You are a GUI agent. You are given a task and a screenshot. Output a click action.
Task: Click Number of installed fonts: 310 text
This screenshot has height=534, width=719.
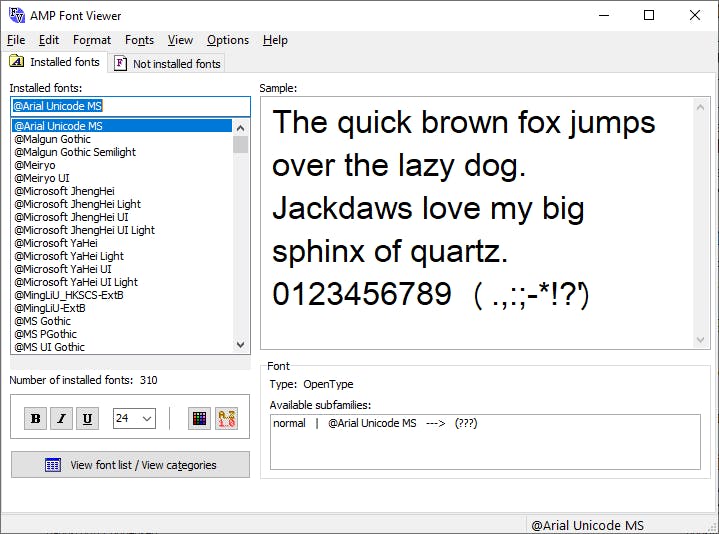(x=83, y=380)
